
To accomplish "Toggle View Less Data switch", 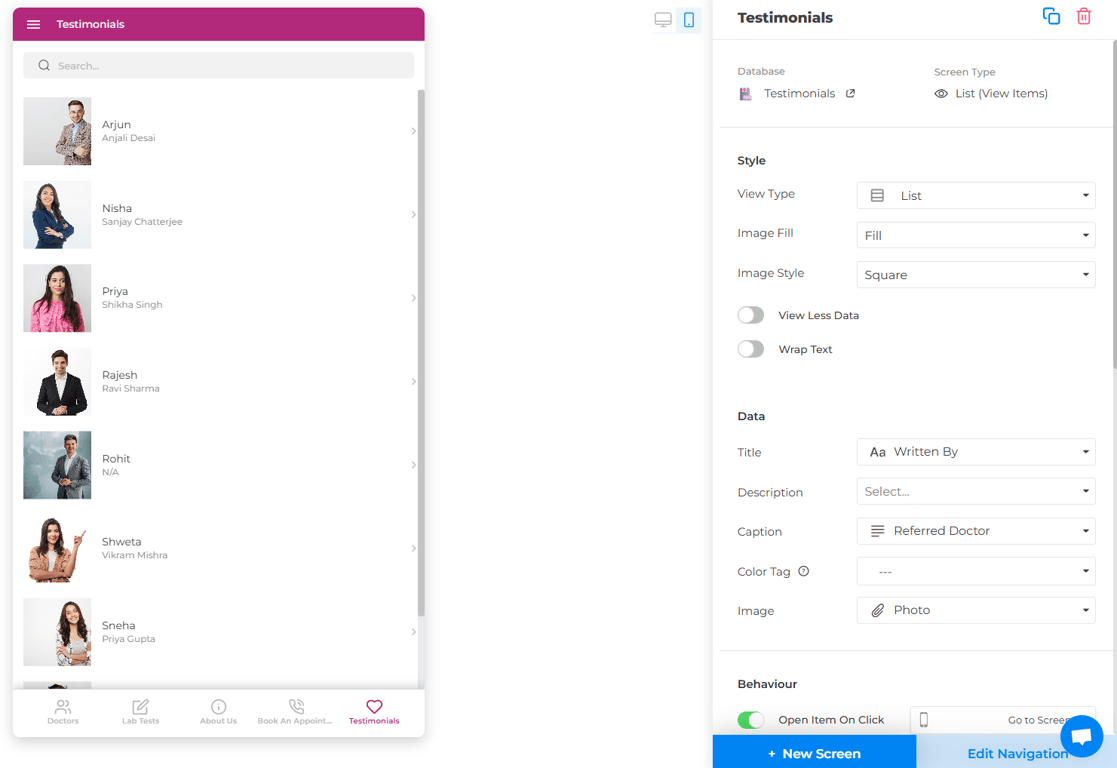I will (751, 315).
